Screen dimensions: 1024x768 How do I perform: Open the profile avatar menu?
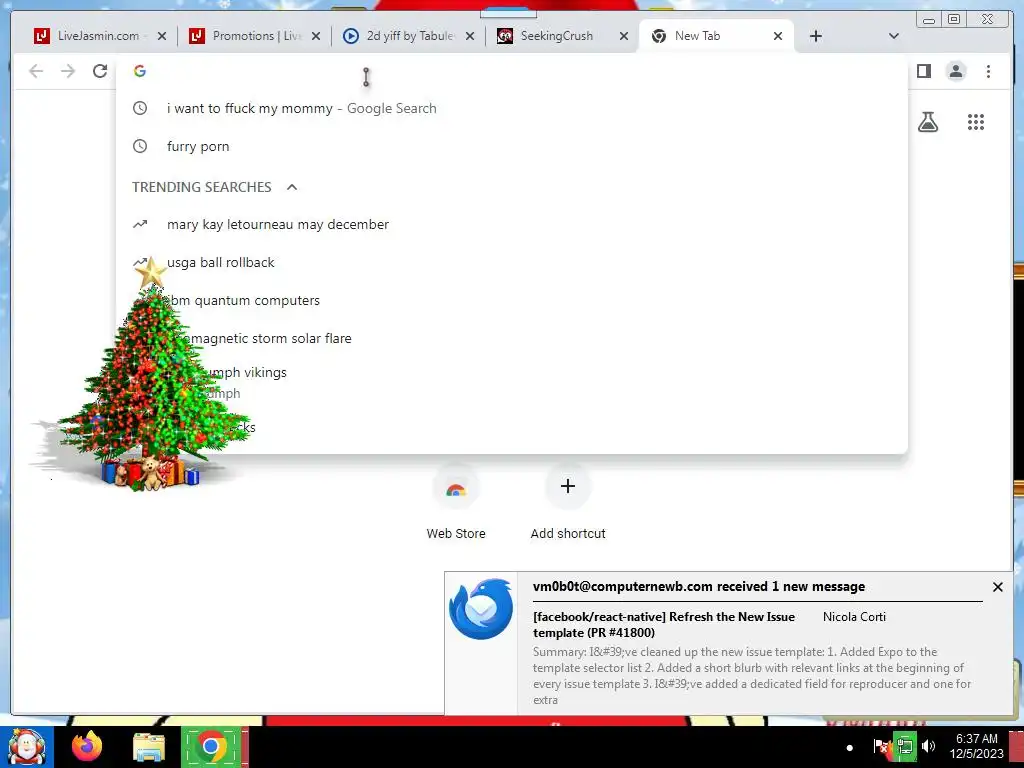956,71
